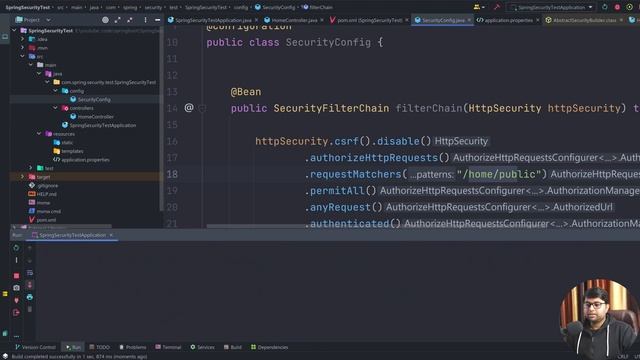Click the red stop button in Run panel
Viewport: 640px width, 360px height.
coord(16,276)
